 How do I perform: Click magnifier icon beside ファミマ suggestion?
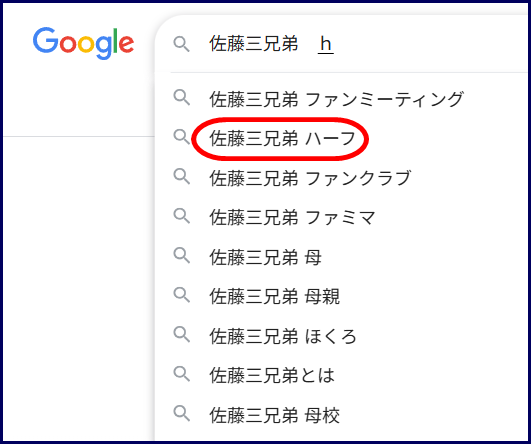coord(182,216)
